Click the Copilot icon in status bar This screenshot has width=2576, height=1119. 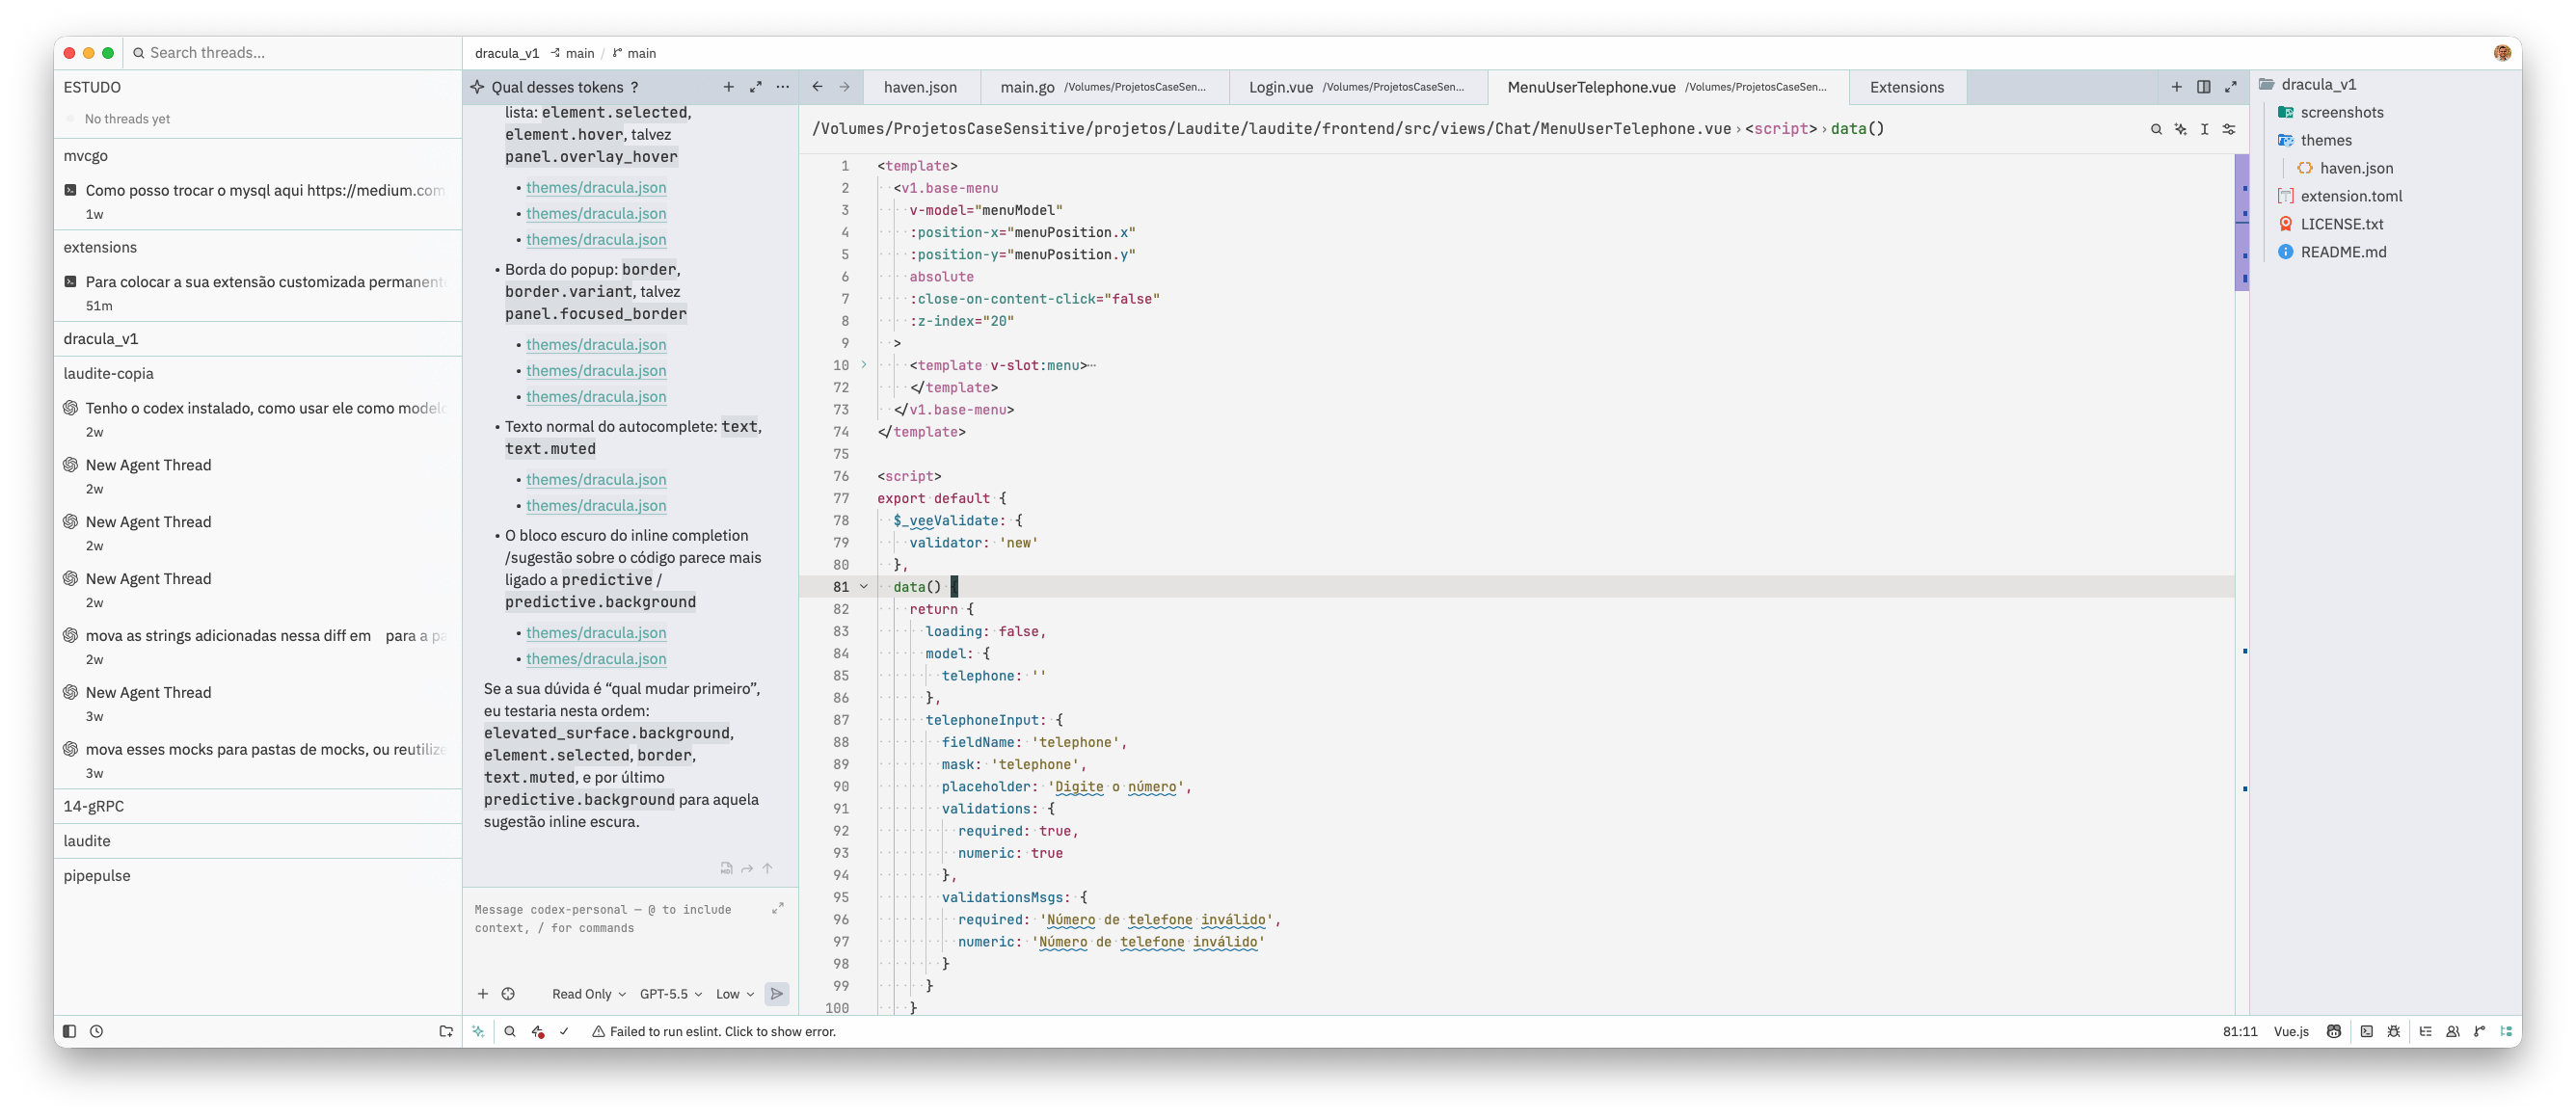(x=2334, y=1031)
